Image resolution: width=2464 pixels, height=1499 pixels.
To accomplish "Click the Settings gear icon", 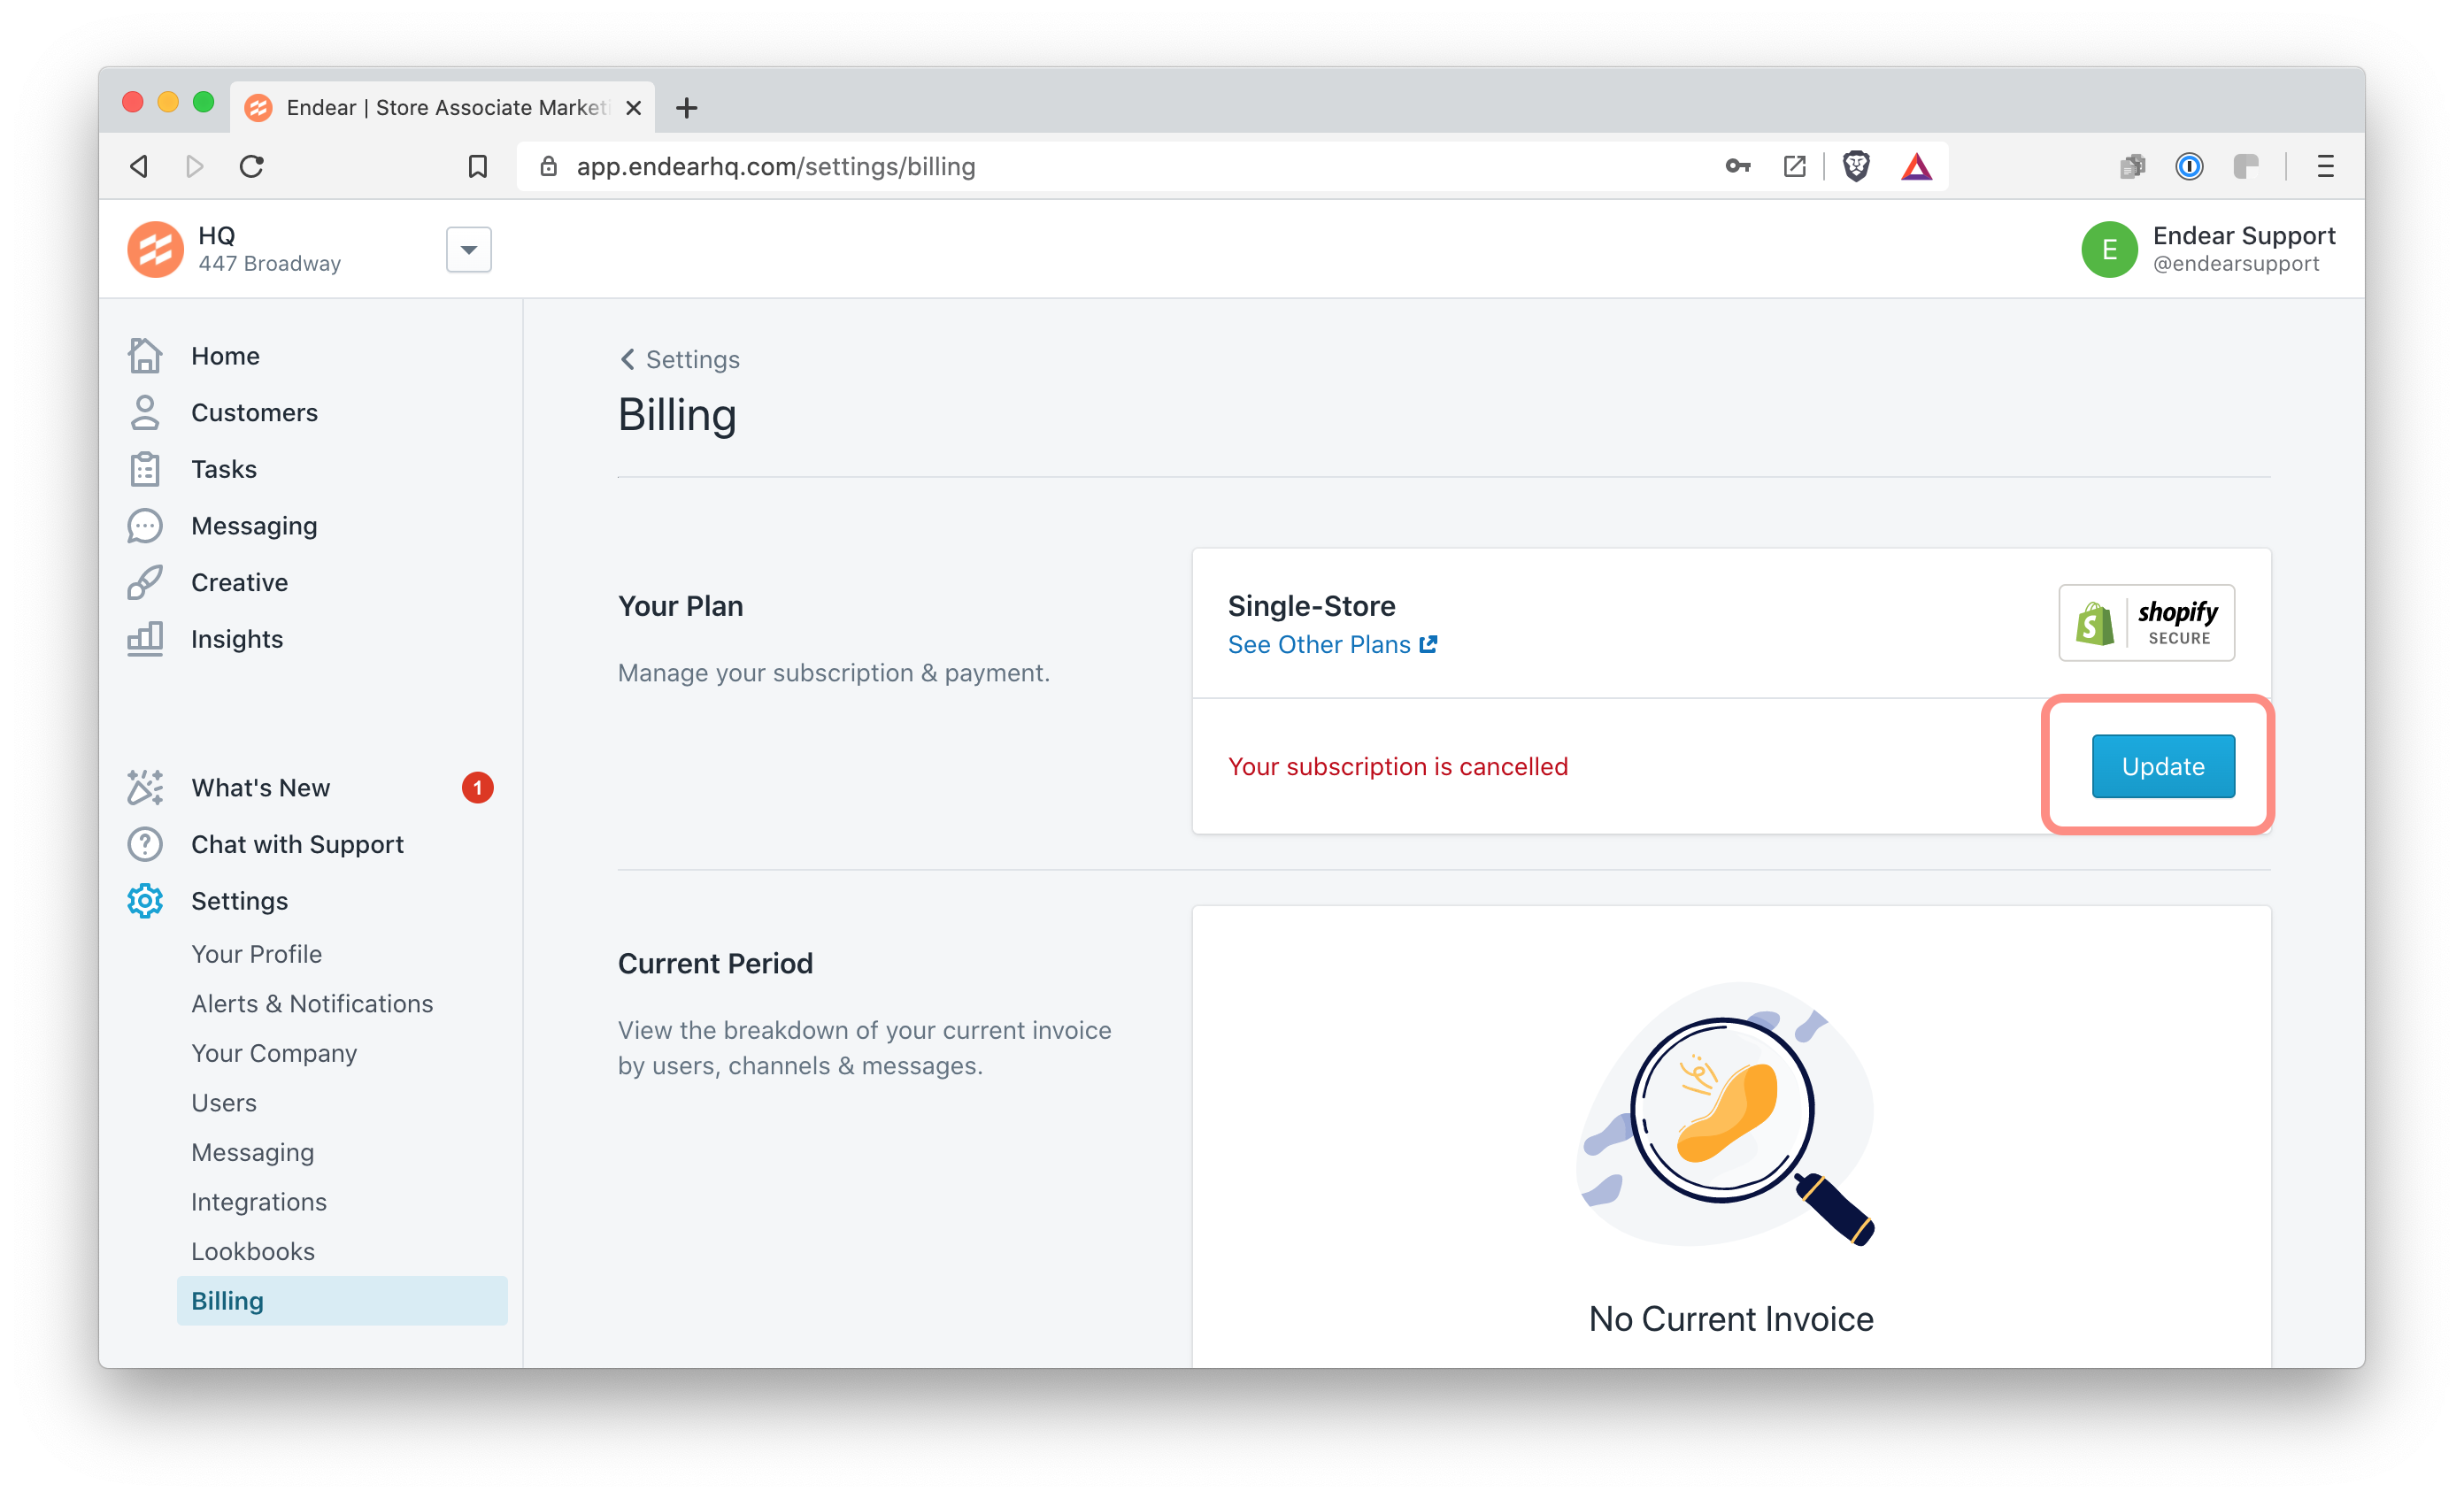I will (145, 901).
